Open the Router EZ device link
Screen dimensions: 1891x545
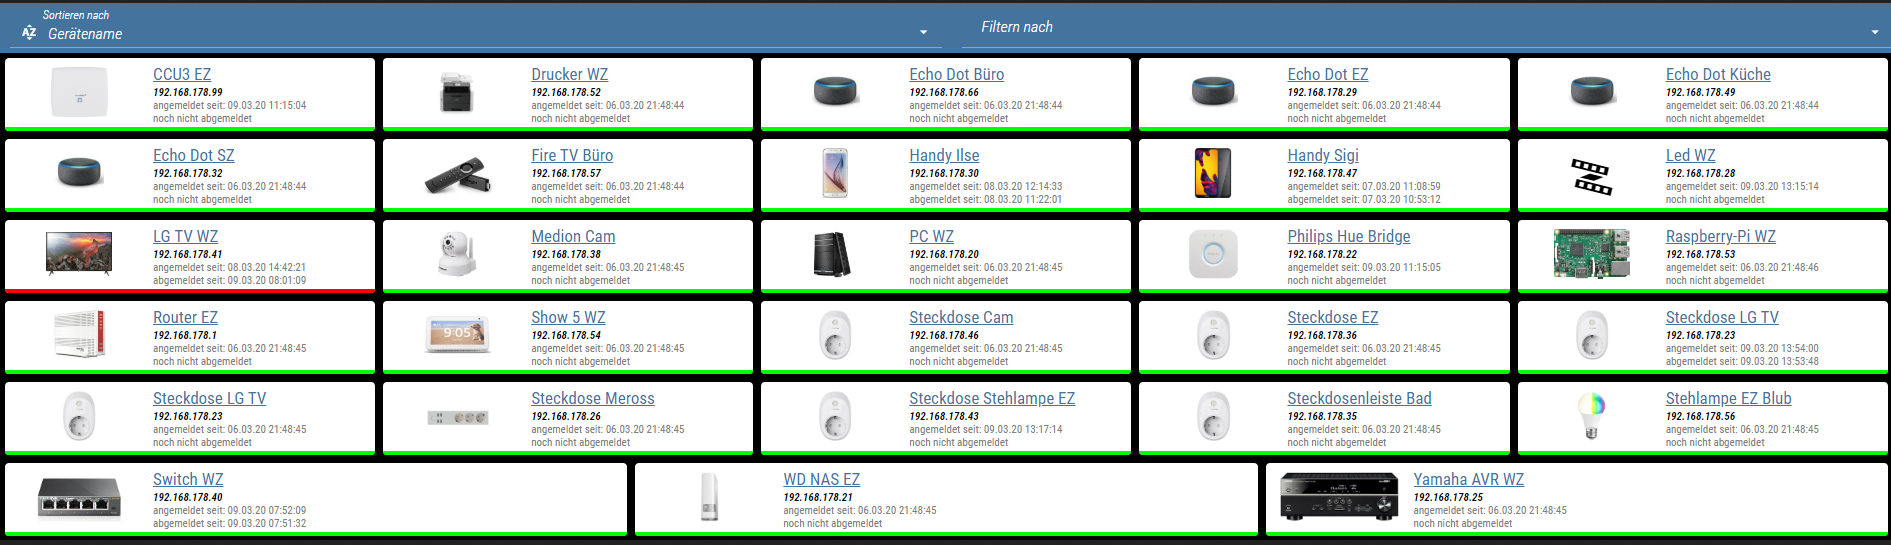[x=185, y=318]
